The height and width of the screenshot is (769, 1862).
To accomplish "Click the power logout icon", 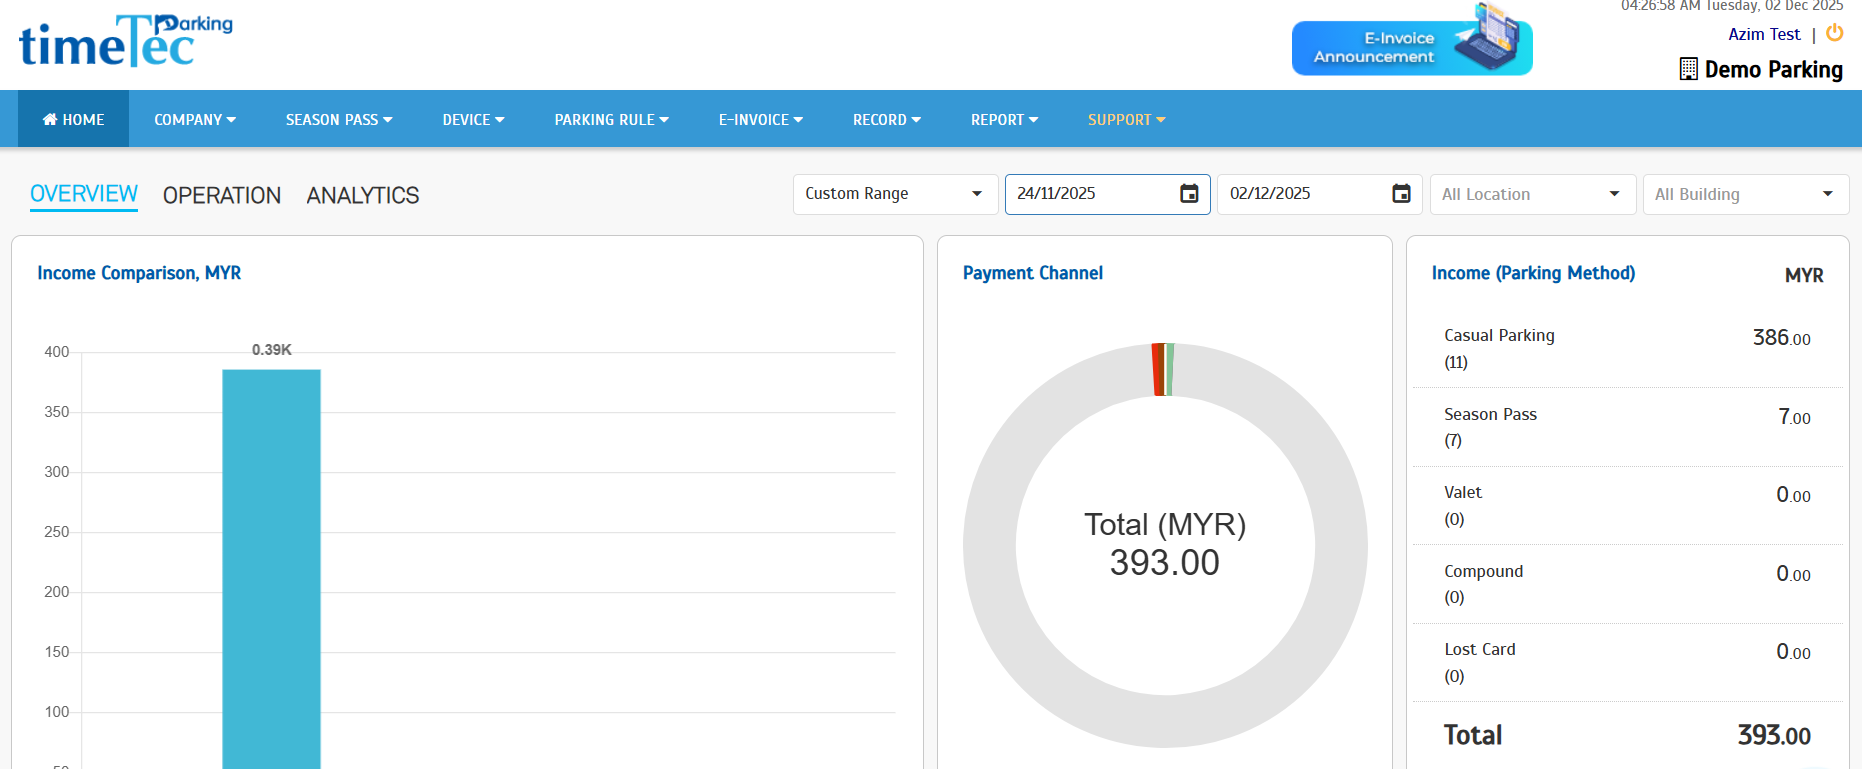I will tap(1834, 33).
